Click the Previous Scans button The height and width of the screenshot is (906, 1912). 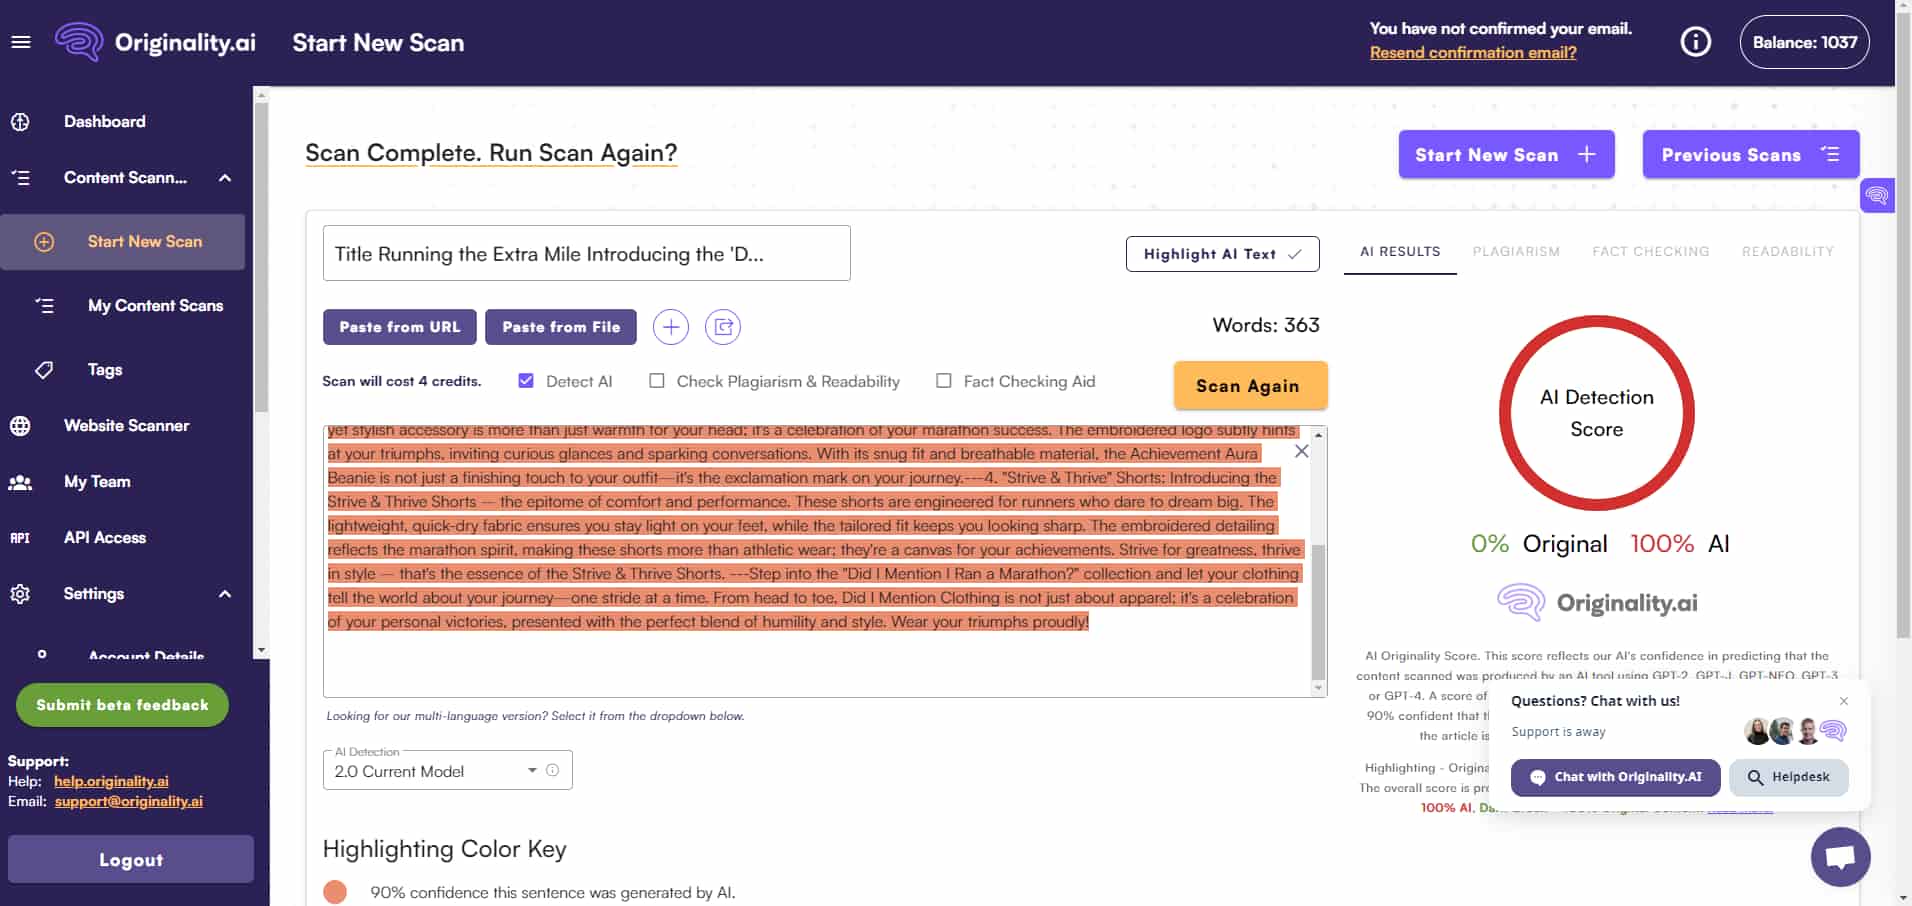pyautogui.click(x=1751, y=154)
